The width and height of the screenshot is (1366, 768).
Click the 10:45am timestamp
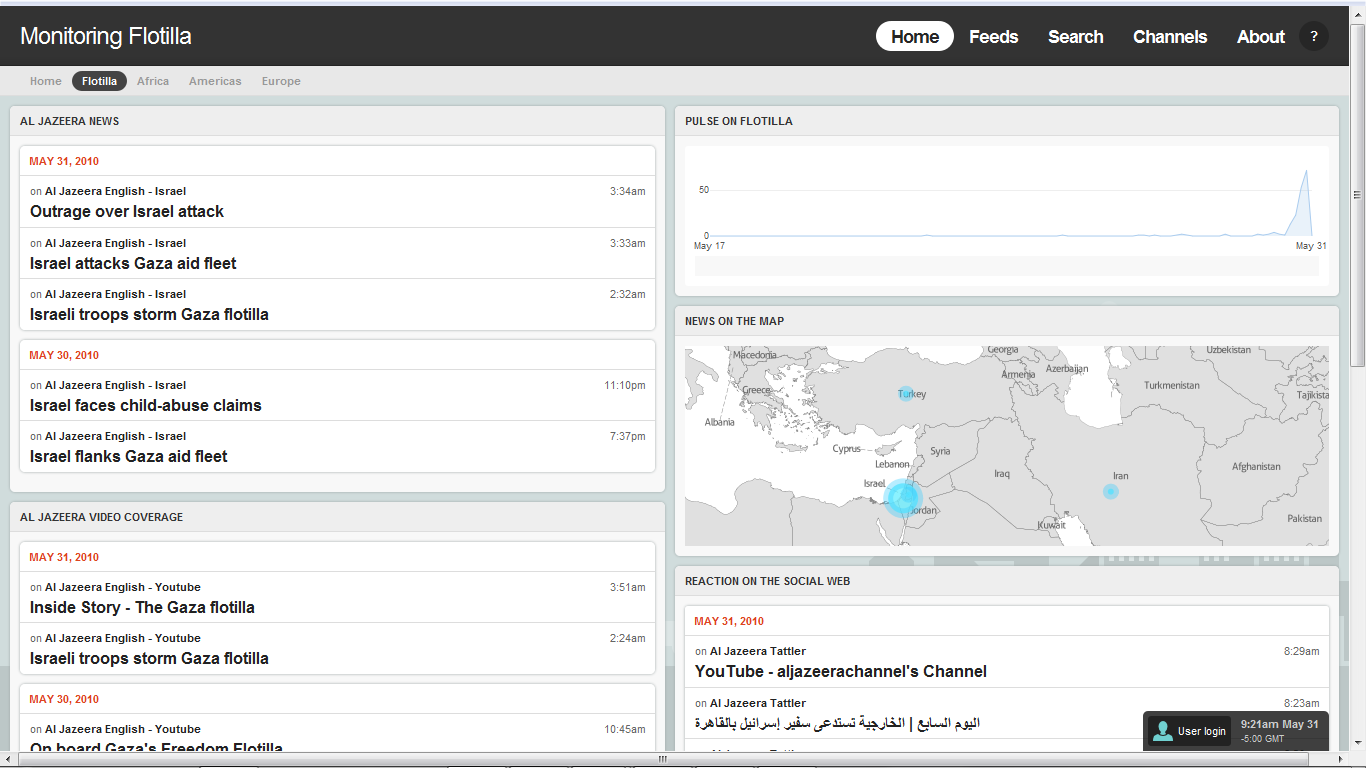pyautogui.click(x=625, y=729)
